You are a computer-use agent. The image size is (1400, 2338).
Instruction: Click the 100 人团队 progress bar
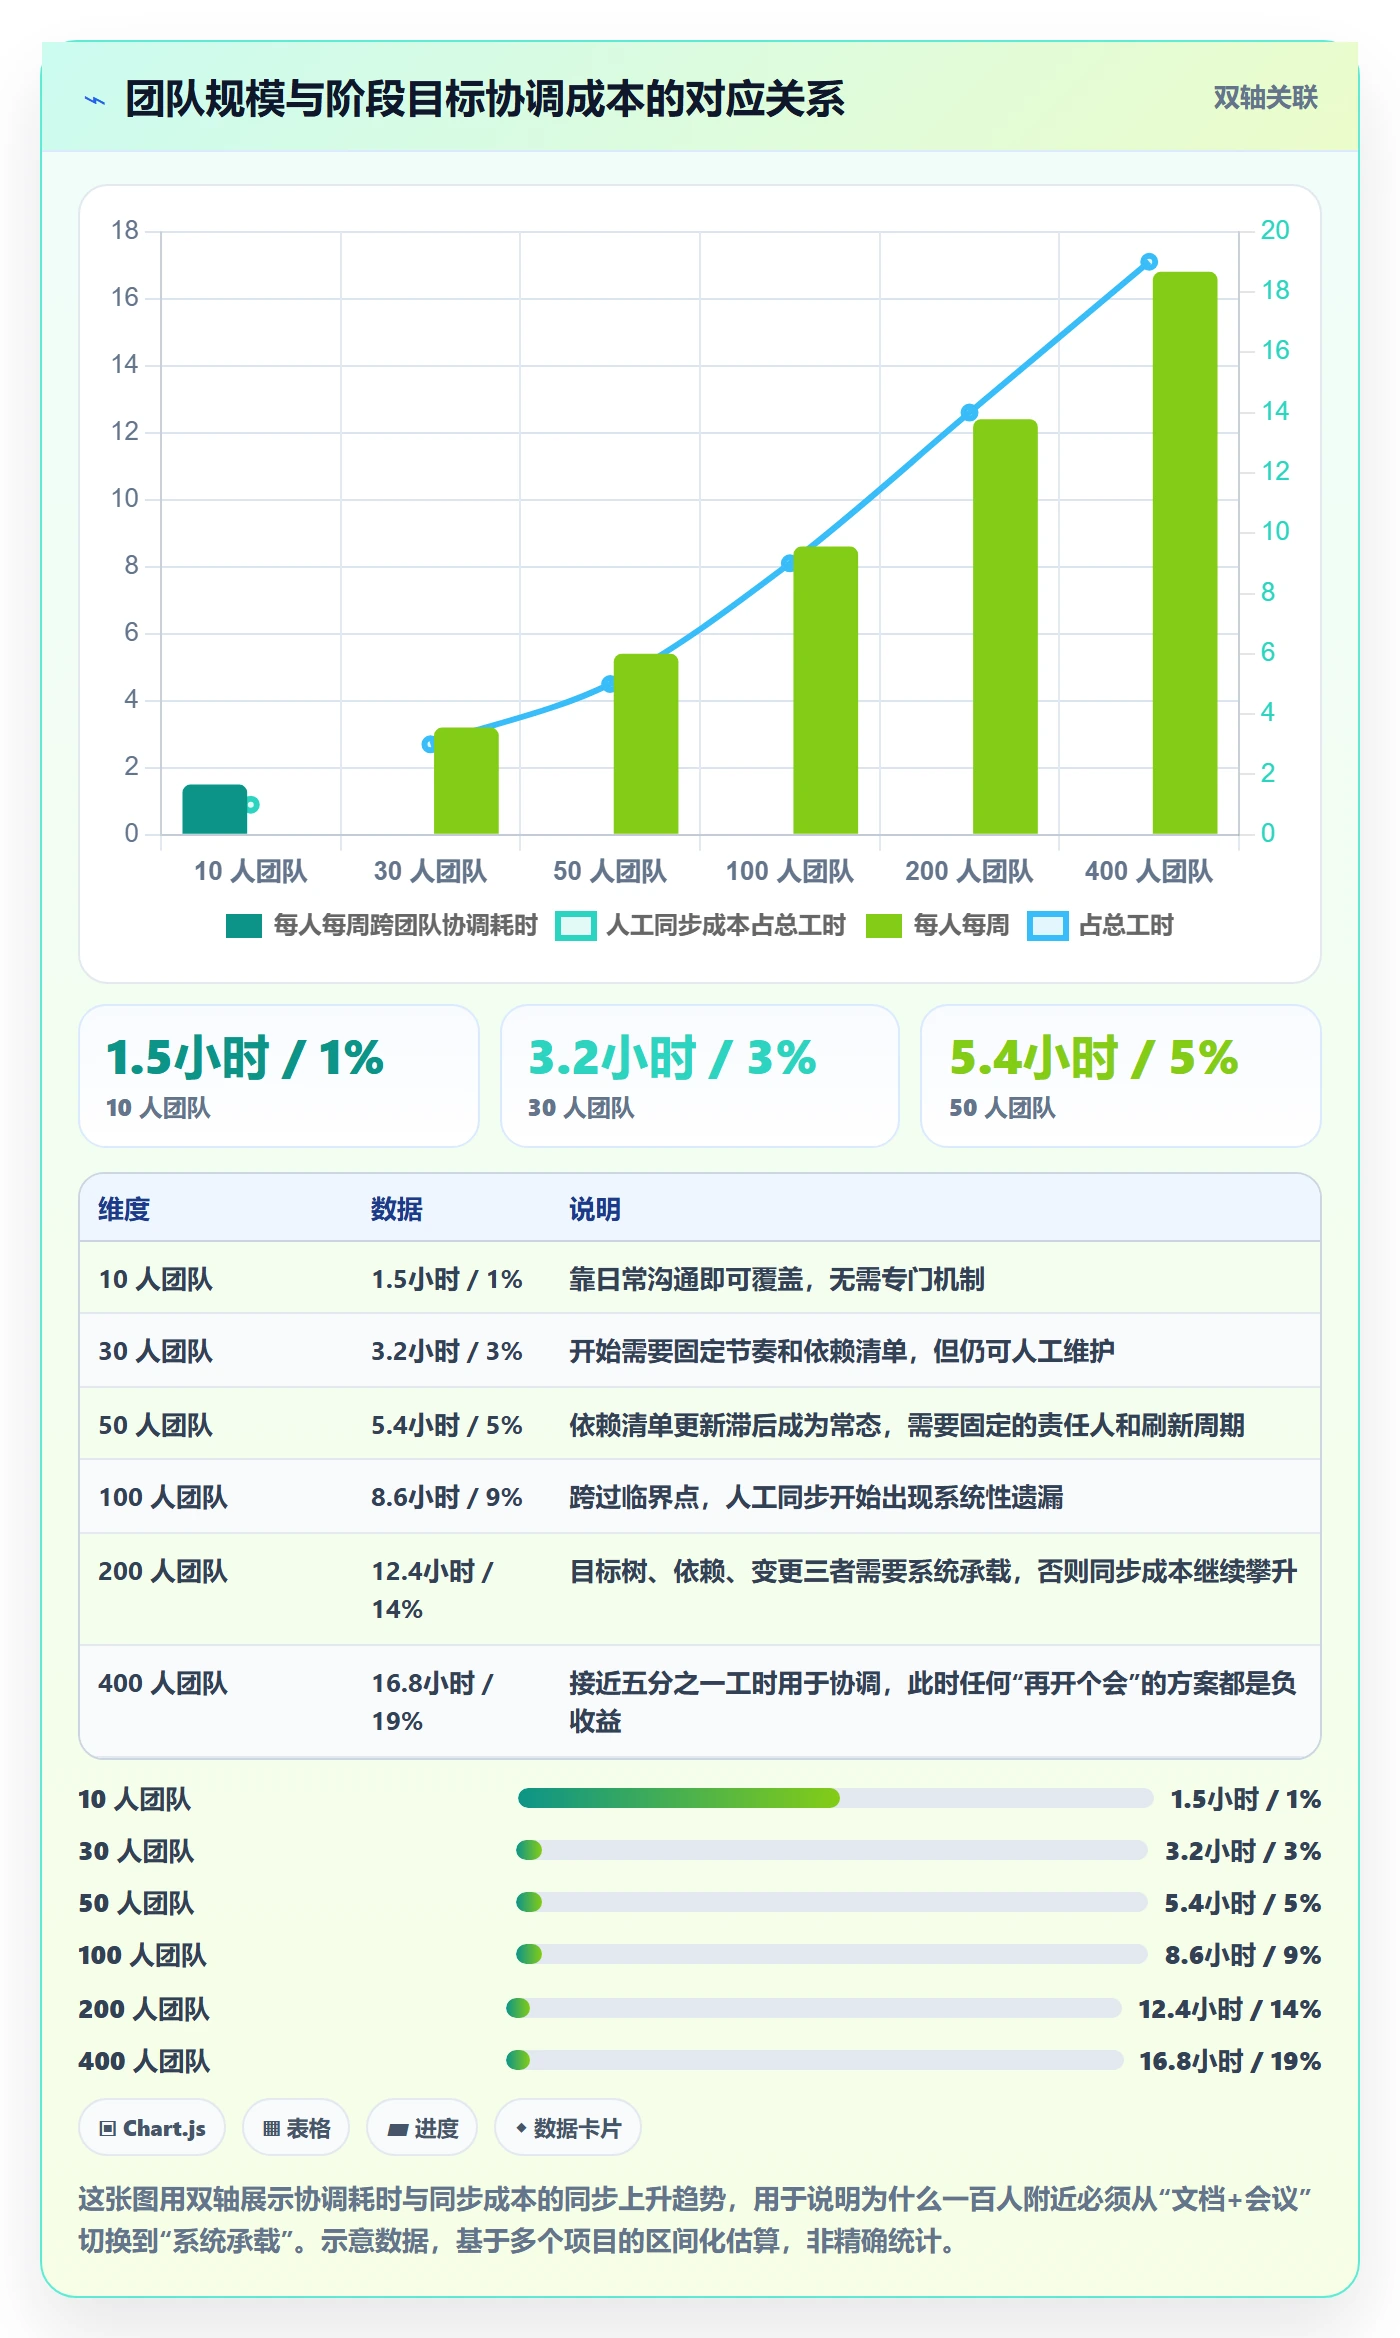(x=832, y=1955)
